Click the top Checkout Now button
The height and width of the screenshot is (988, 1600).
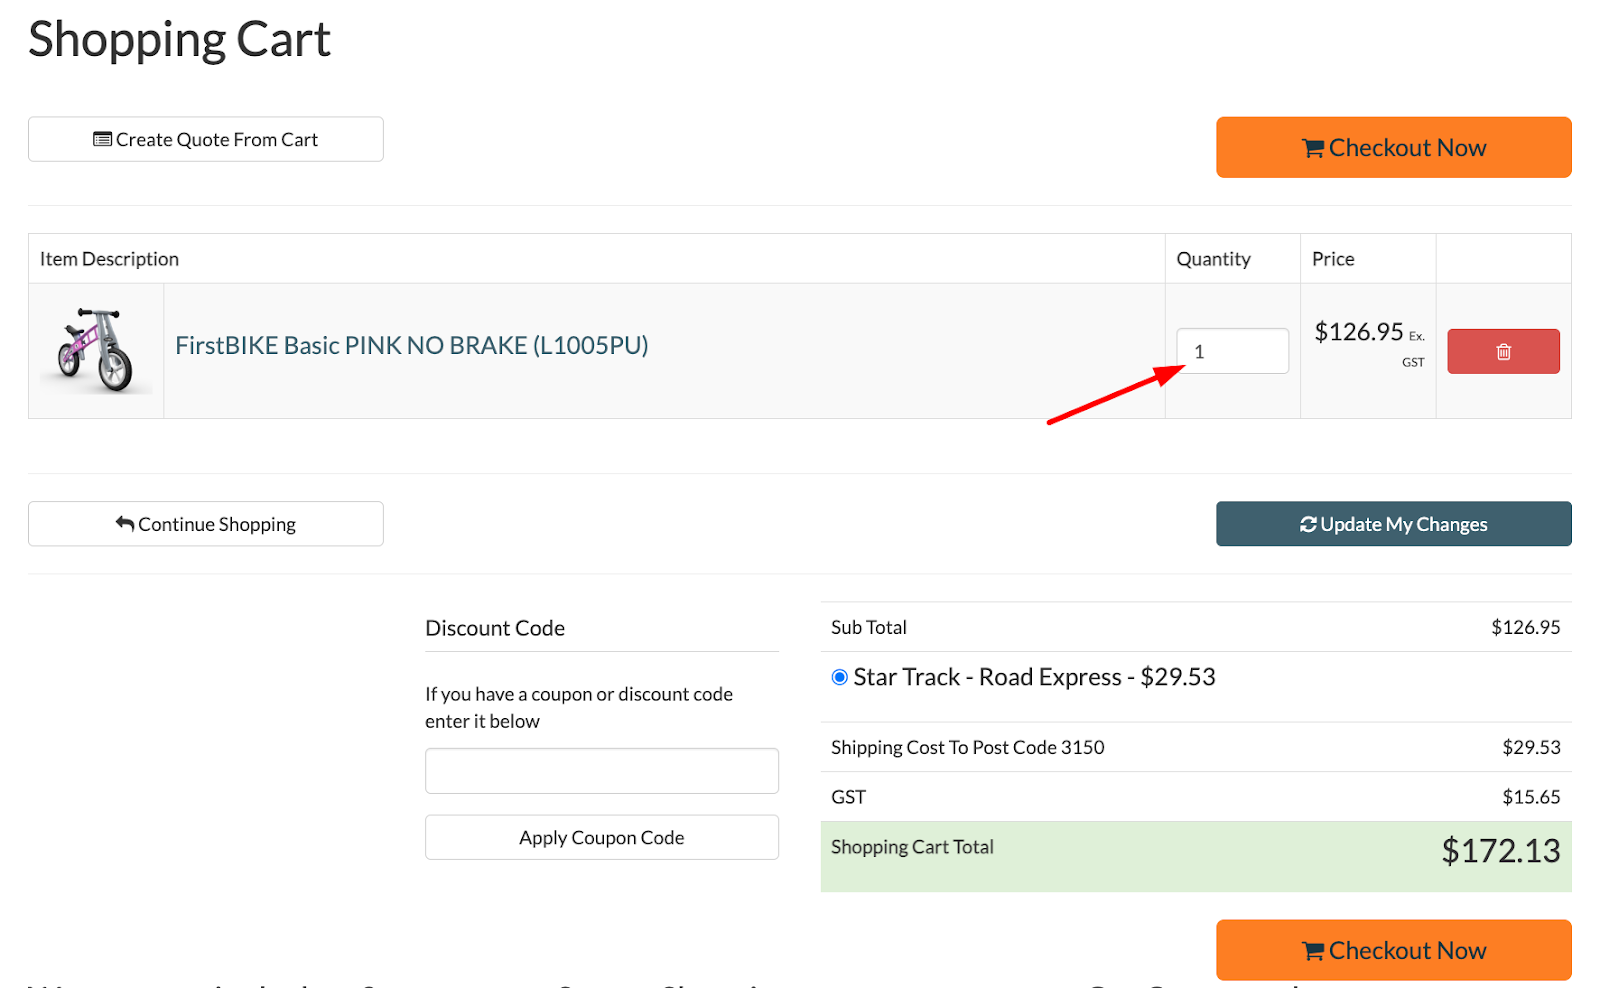(1393, 147)
